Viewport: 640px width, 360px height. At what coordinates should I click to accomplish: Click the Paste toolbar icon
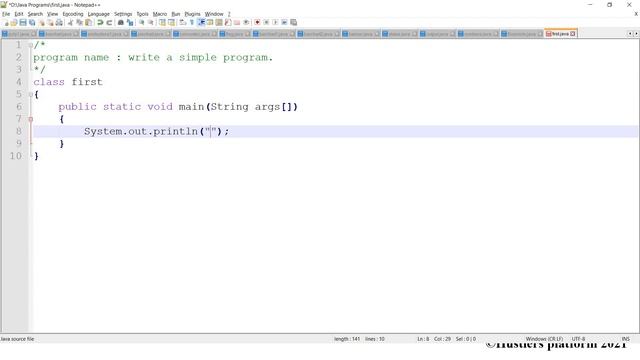88,23
